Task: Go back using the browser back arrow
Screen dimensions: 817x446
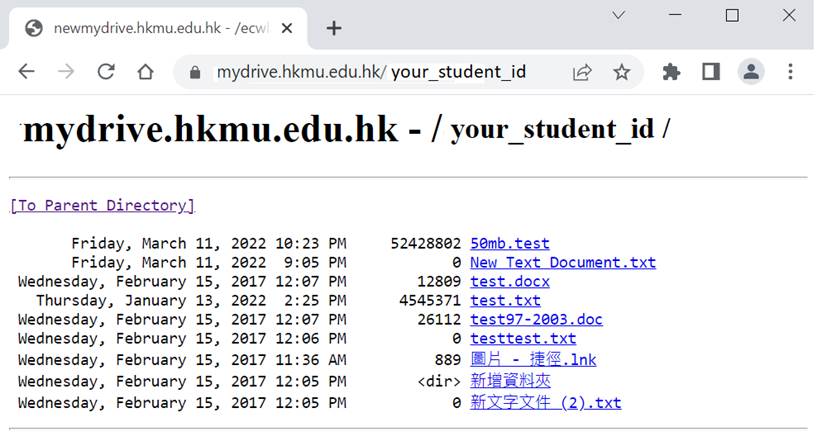Action: coord(26,71)
